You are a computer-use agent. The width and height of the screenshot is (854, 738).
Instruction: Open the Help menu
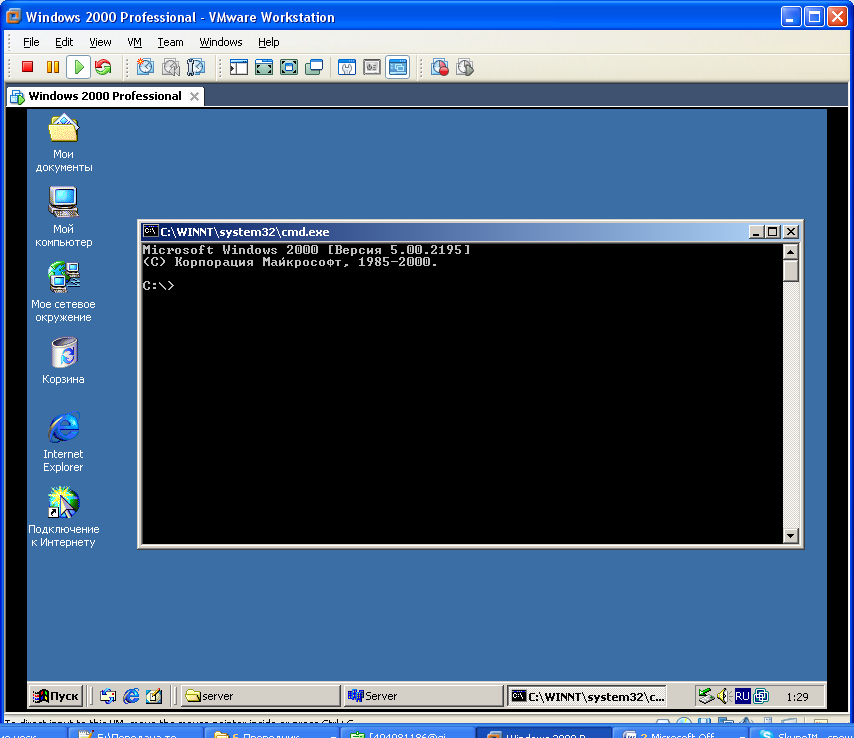[x=269, y=42]
